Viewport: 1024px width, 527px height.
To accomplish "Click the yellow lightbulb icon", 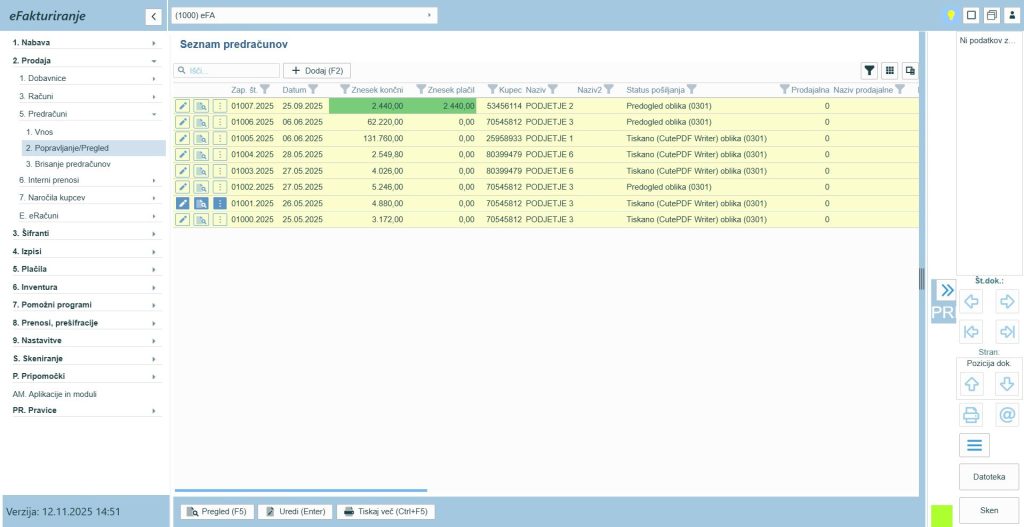I will [951, 15].
